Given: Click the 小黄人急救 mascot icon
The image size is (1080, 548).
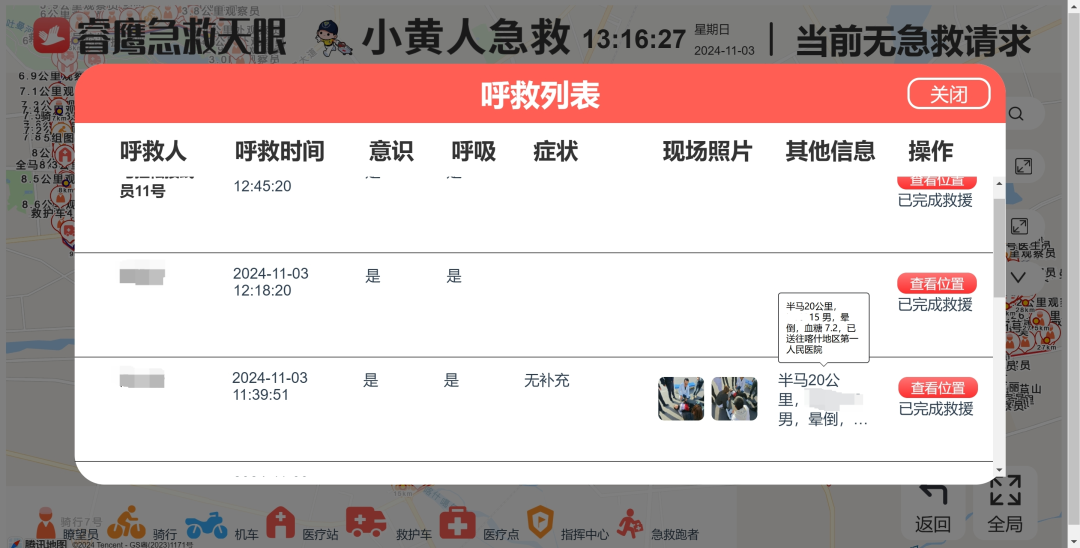Looking at the screenshot, I should click(x=333, y=38).
